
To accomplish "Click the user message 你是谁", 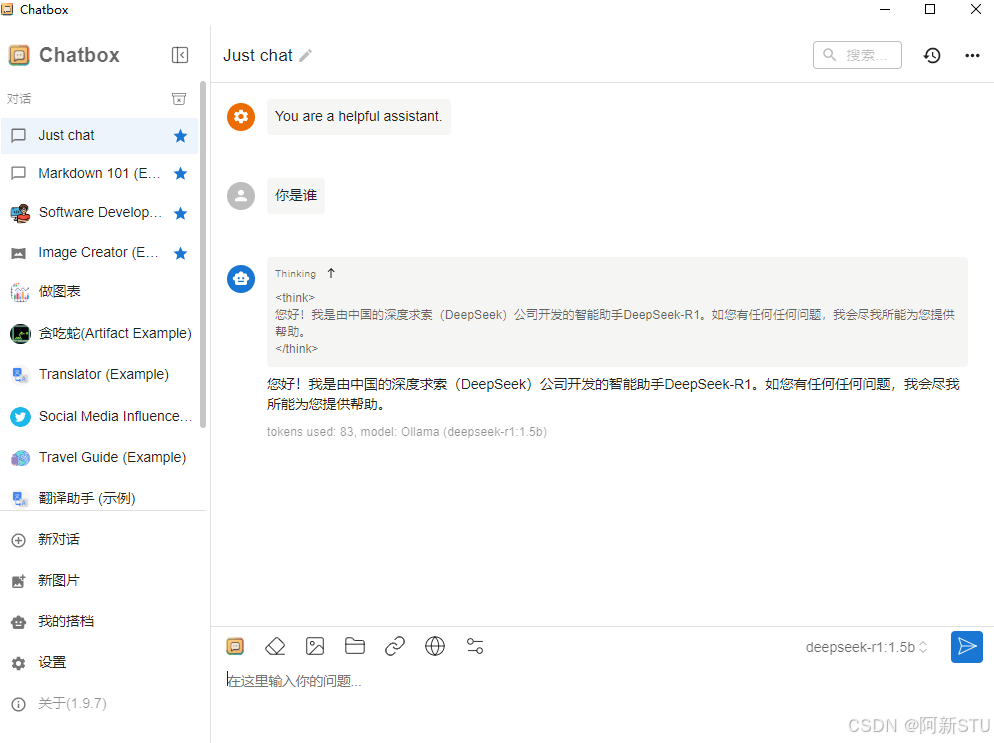I will 296,196.
